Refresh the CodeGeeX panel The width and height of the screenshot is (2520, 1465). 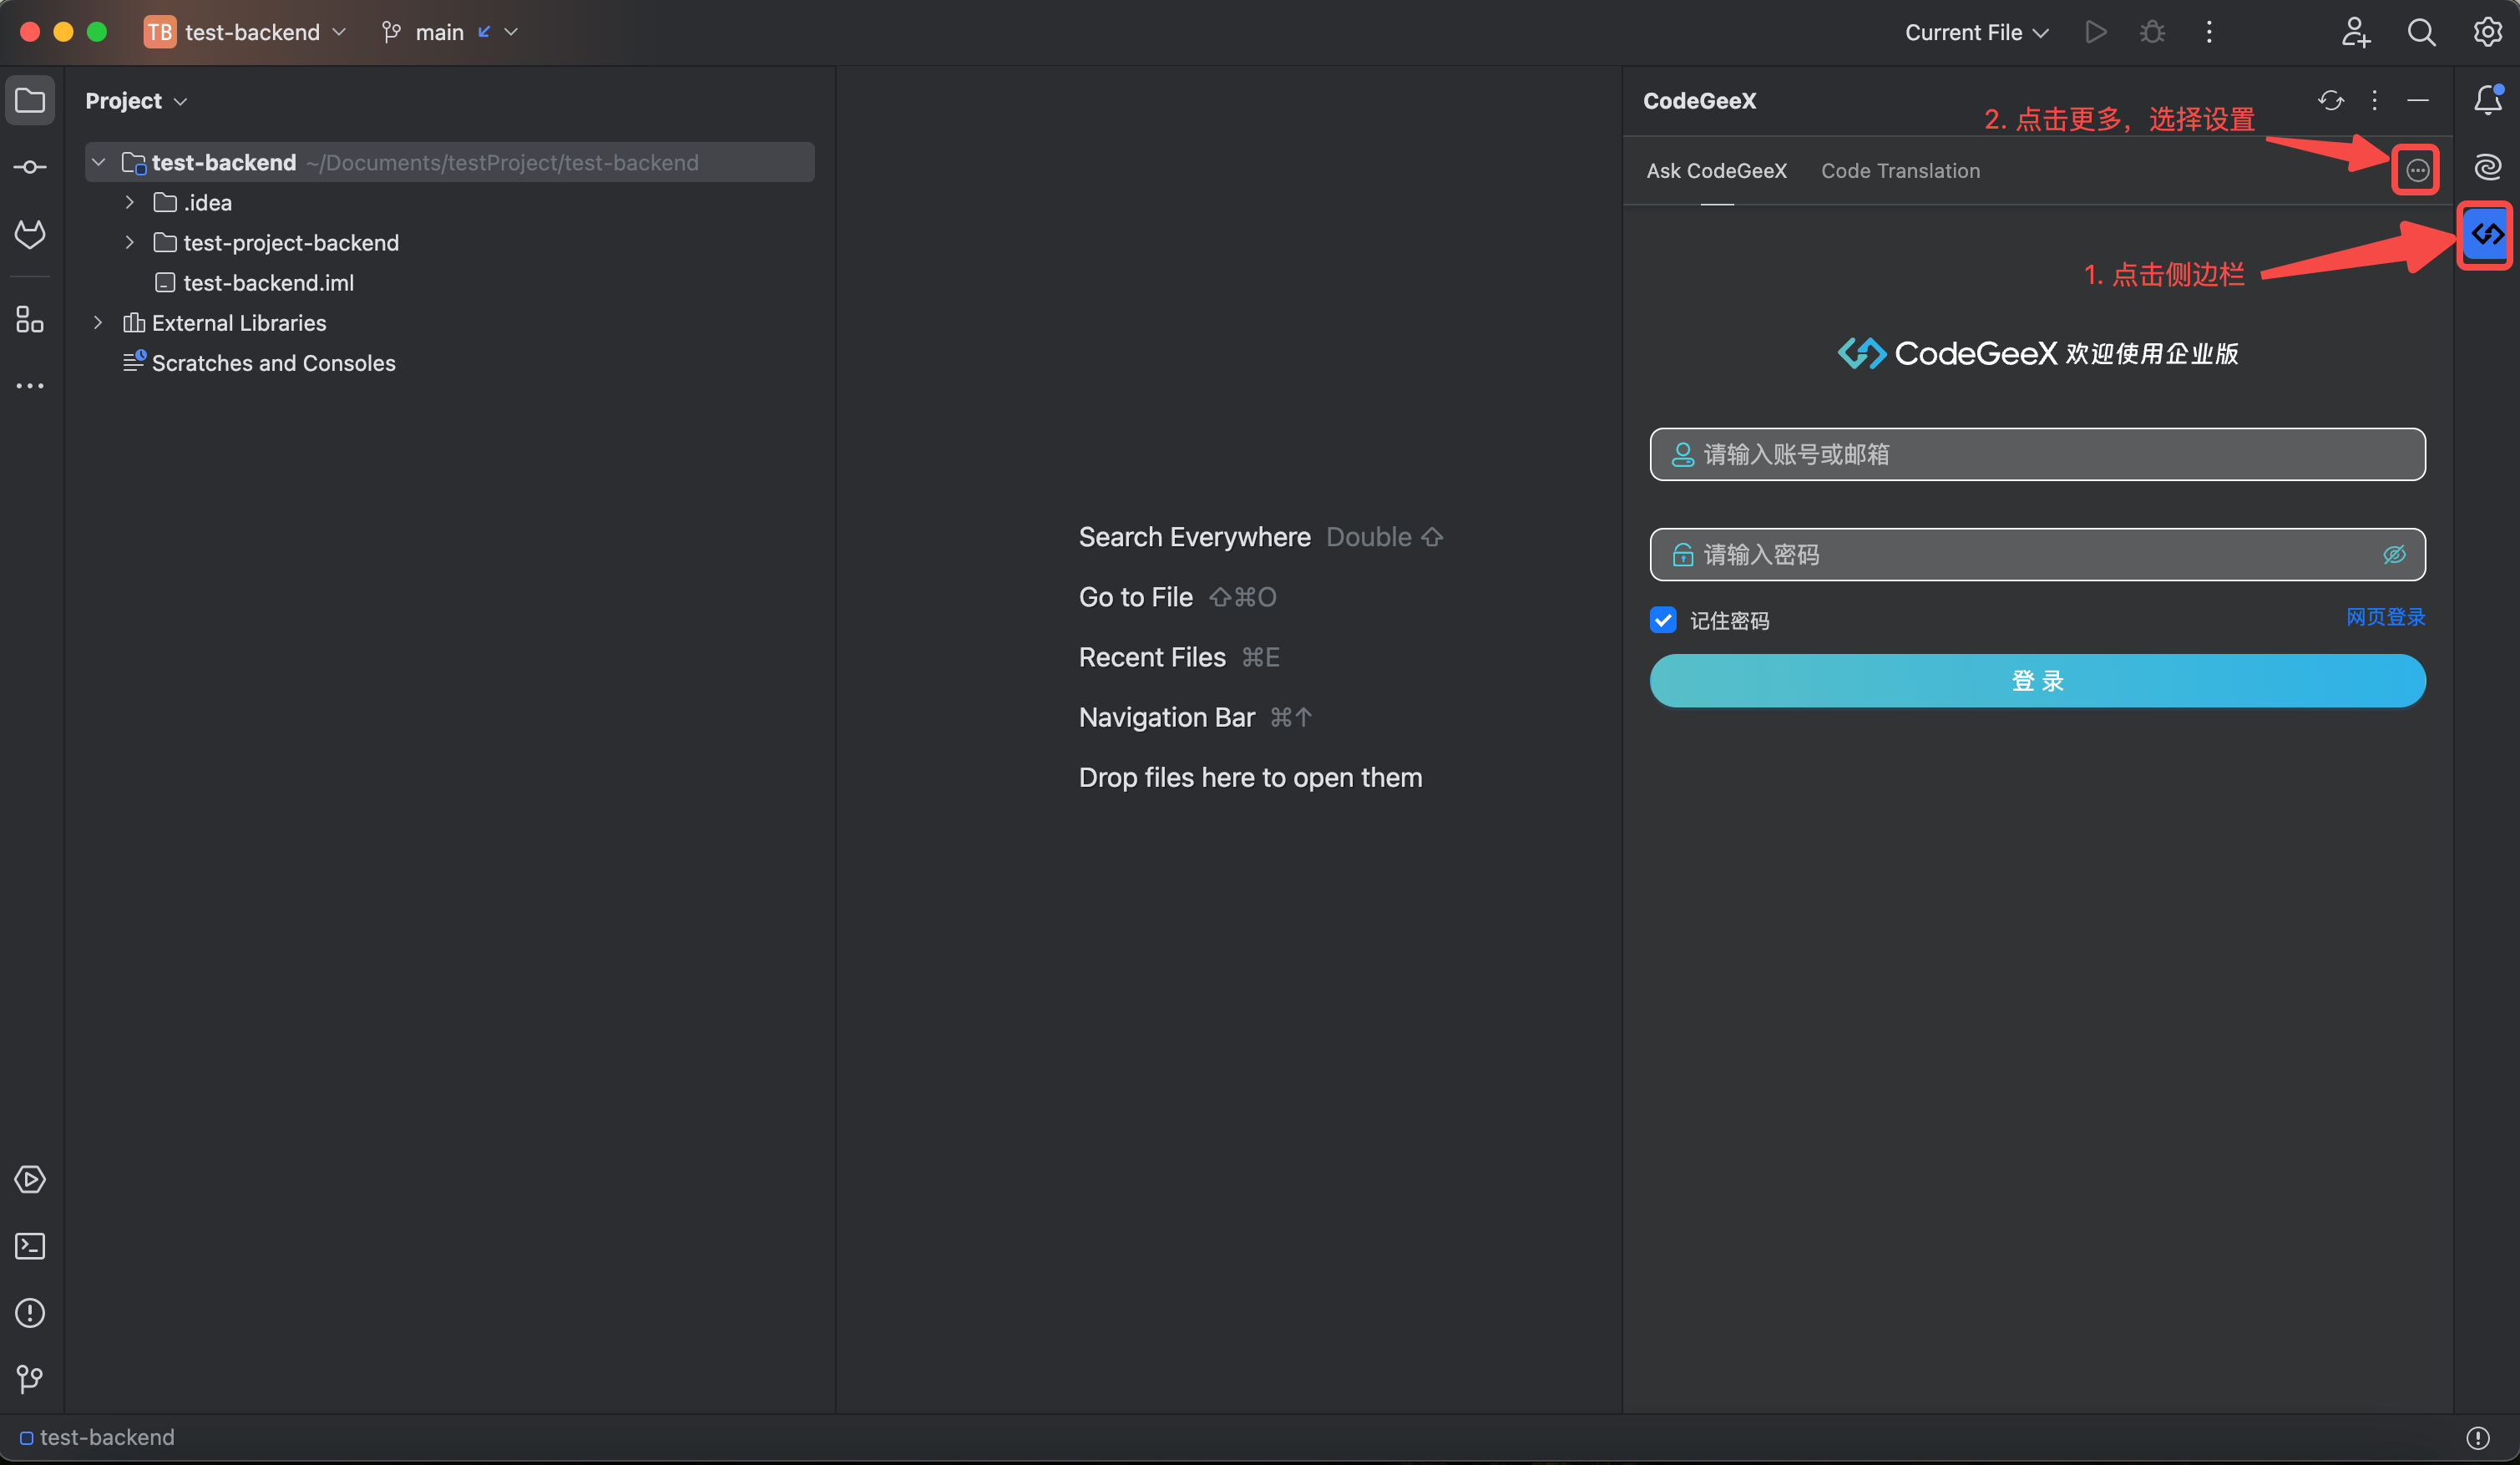tap(2331, 100)
